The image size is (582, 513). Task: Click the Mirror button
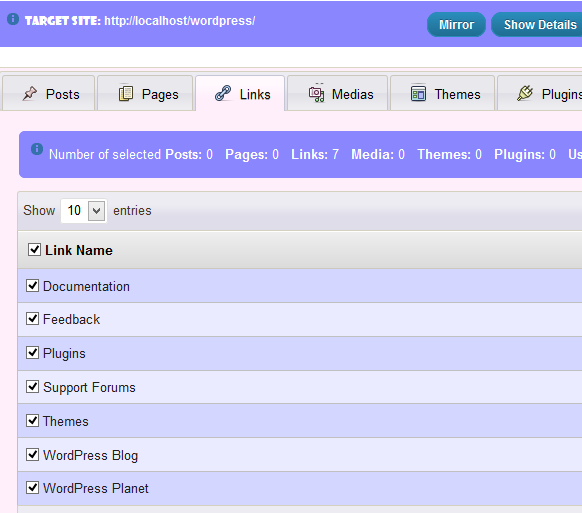456,24
